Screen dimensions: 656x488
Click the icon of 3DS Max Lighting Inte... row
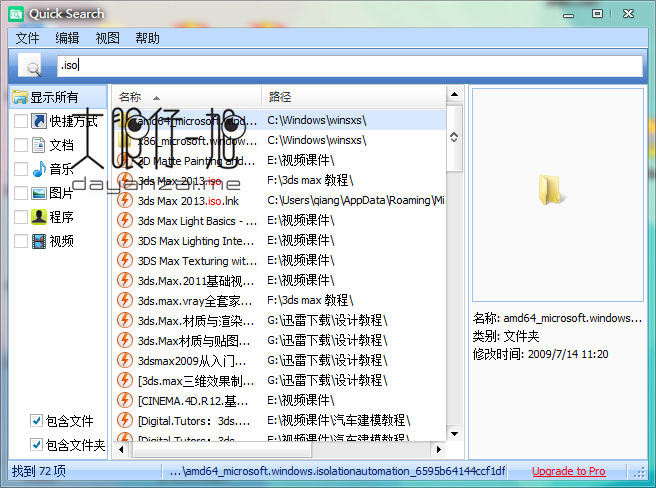[125, 241]
